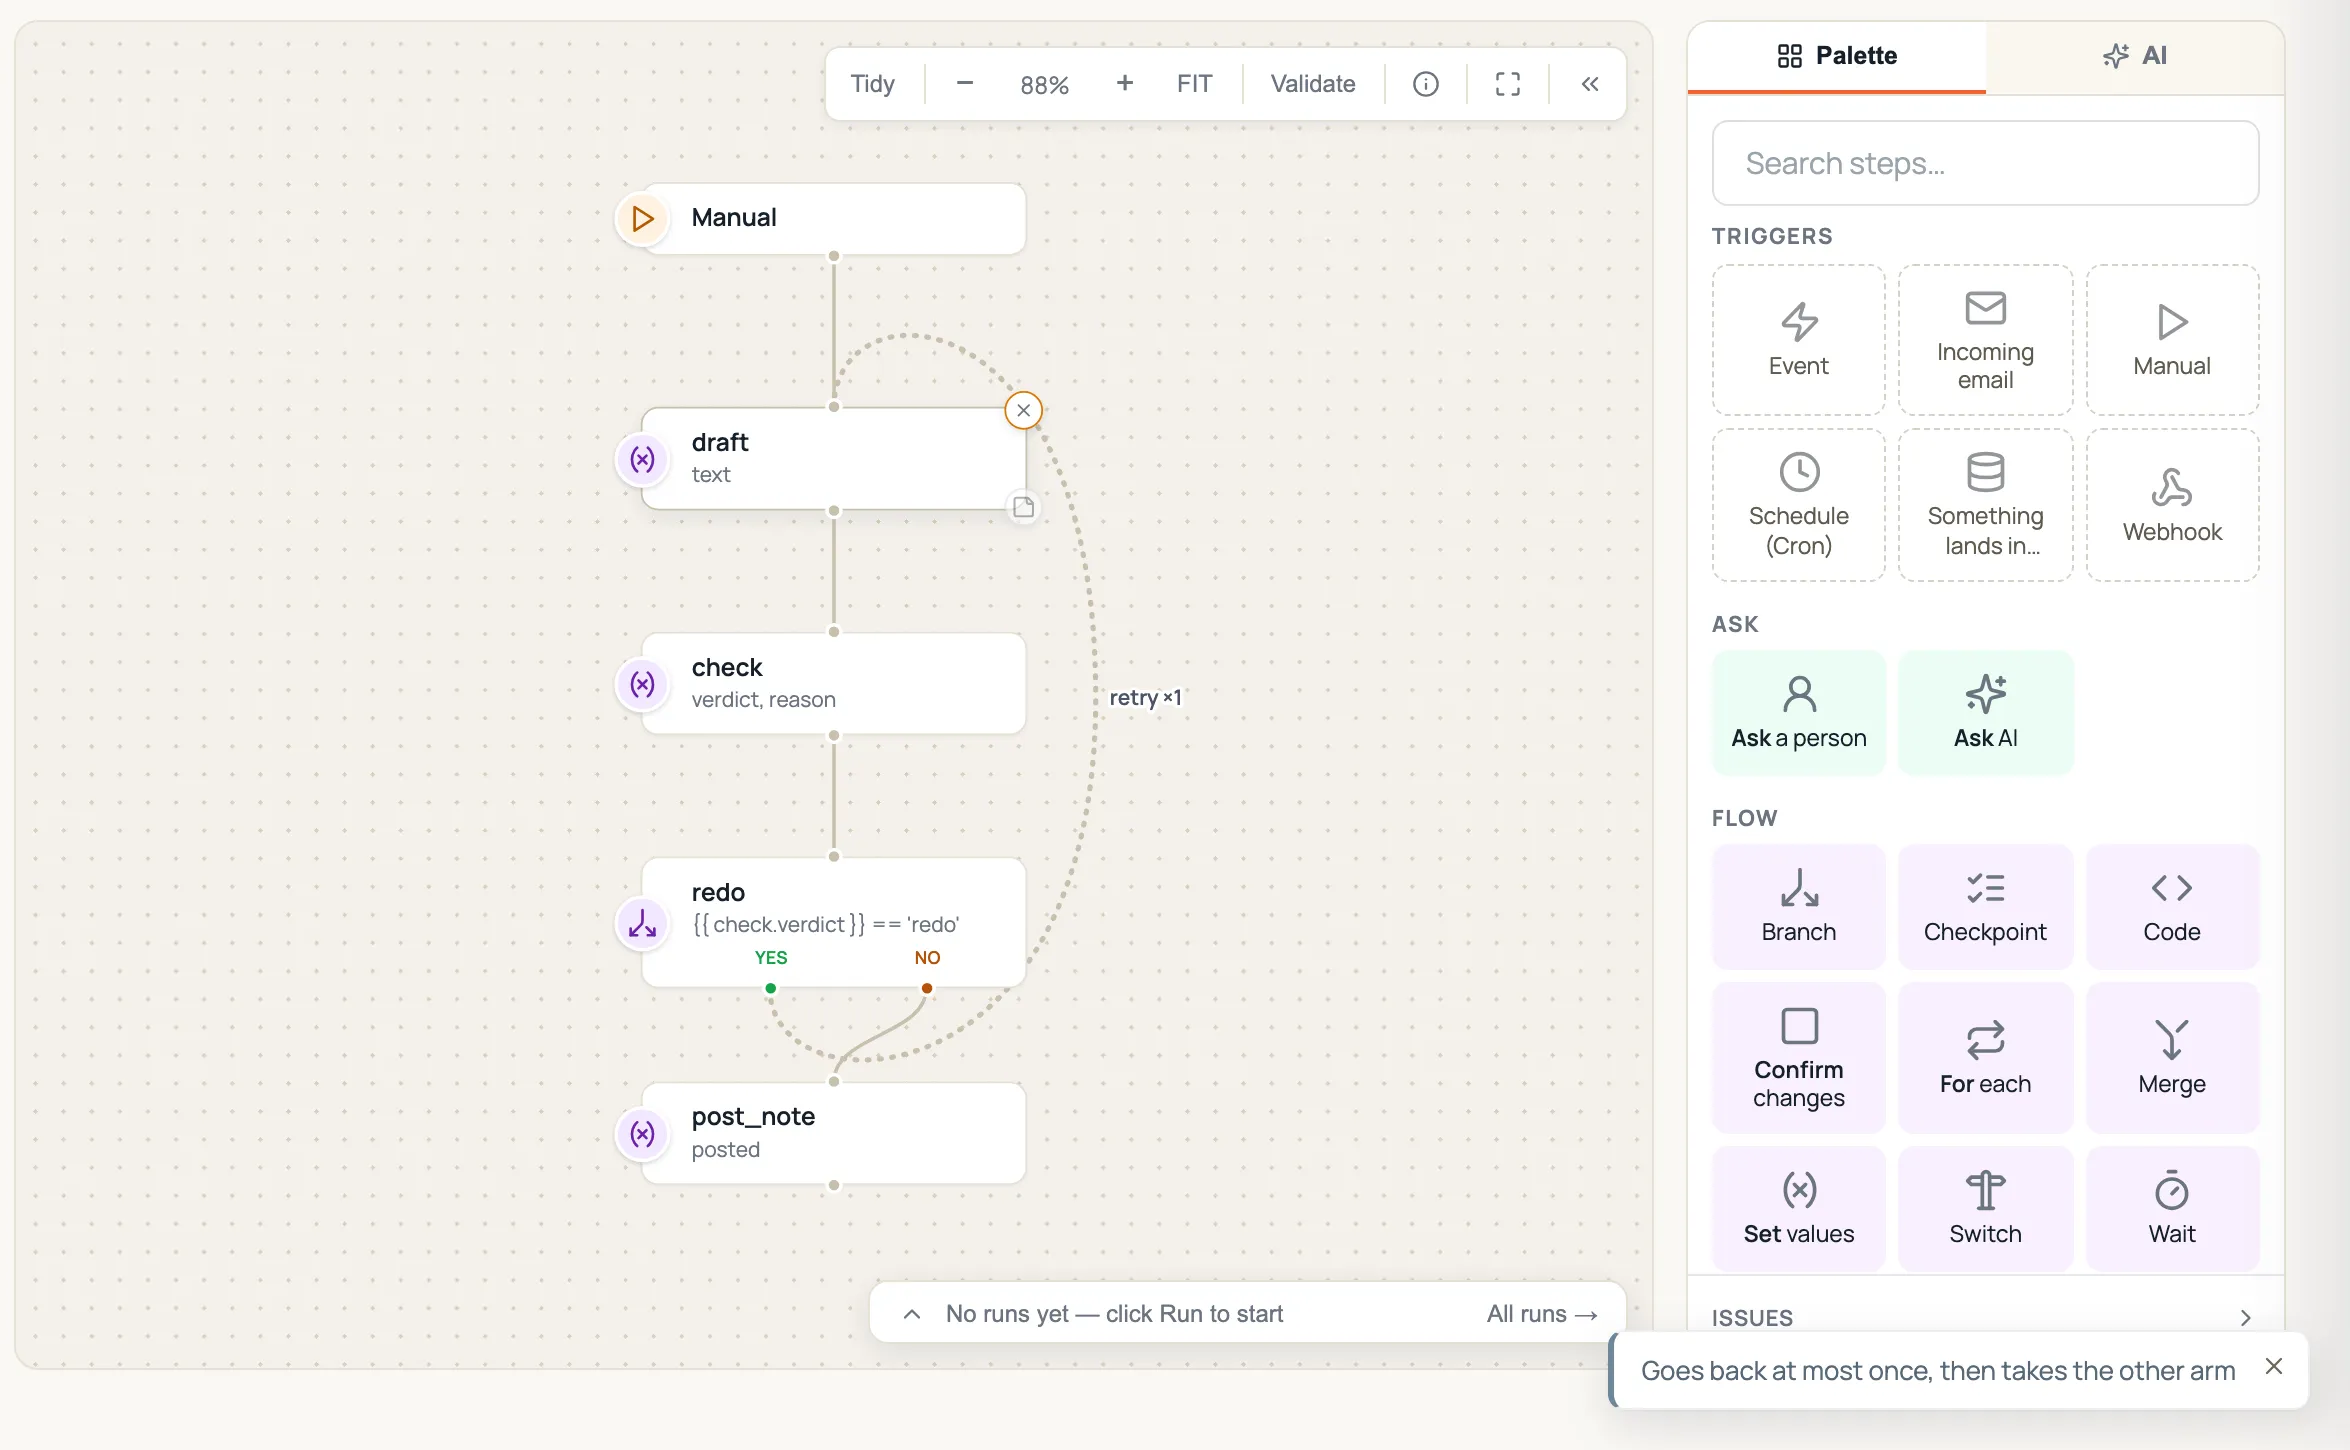Add a Checkpoint flow step
This screenshot has width=2350, height=1450.
1985,906
